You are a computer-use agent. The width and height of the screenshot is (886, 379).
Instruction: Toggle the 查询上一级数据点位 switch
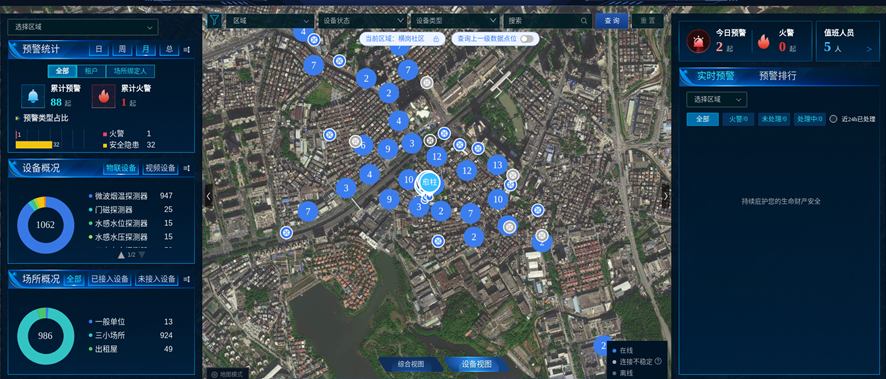(527, 38)
